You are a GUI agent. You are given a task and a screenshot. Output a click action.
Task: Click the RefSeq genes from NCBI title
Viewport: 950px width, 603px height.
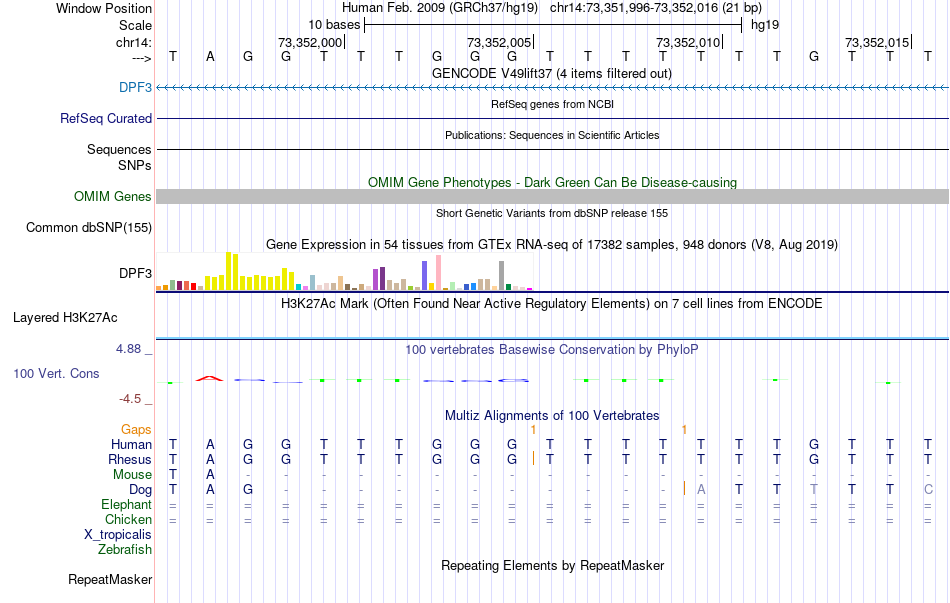552,104
